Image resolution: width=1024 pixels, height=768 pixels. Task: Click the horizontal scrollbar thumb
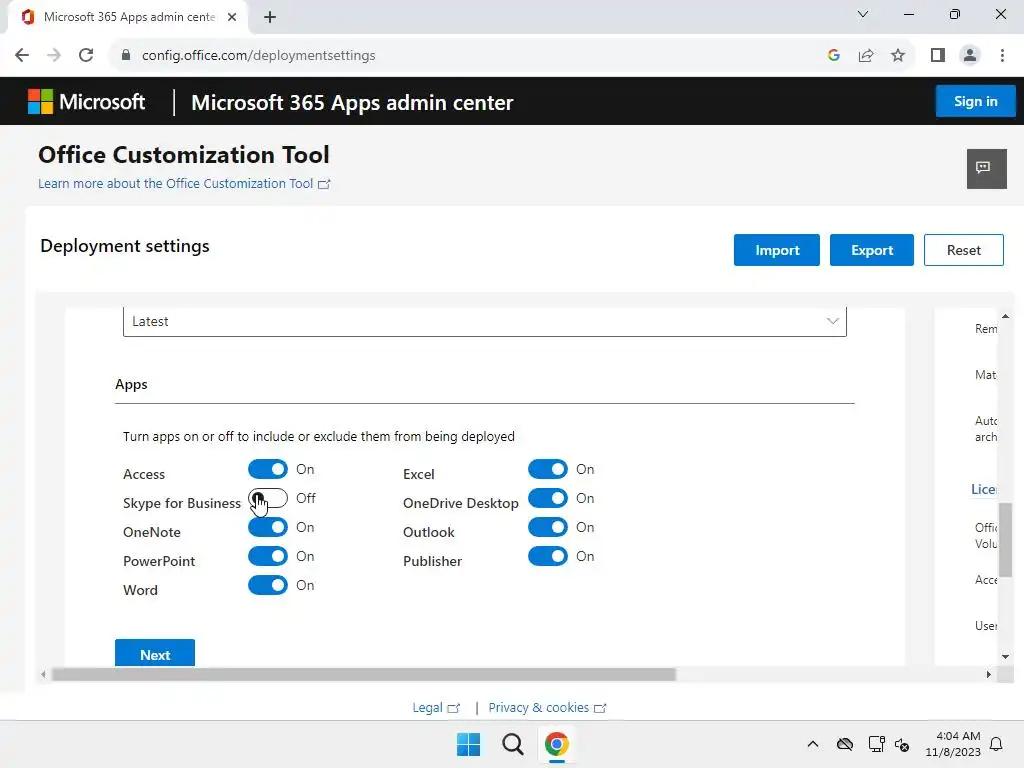(x=364, y=675)
